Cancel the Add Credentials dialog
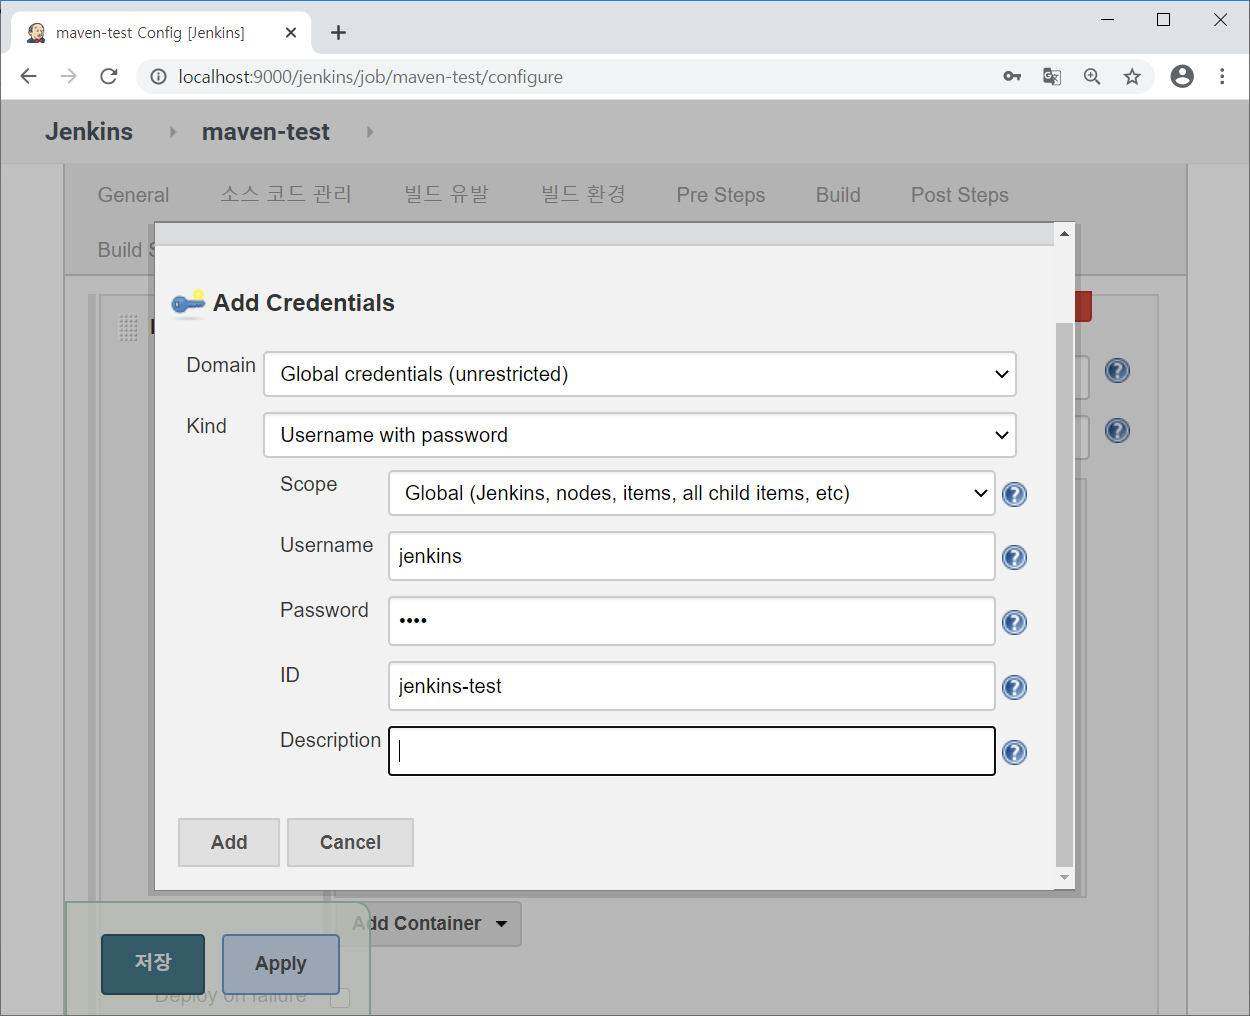 350,842
